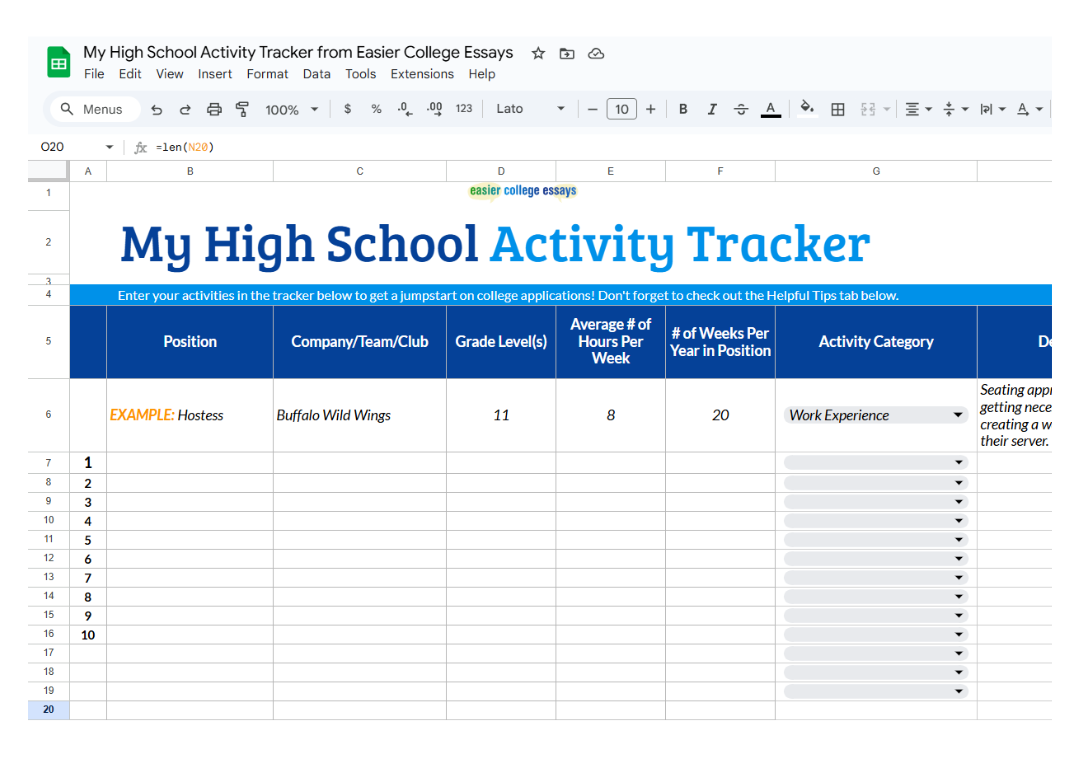Screen dimensions: 1080x766
Task: Increase font size with plus button
Action: point(650,109)
